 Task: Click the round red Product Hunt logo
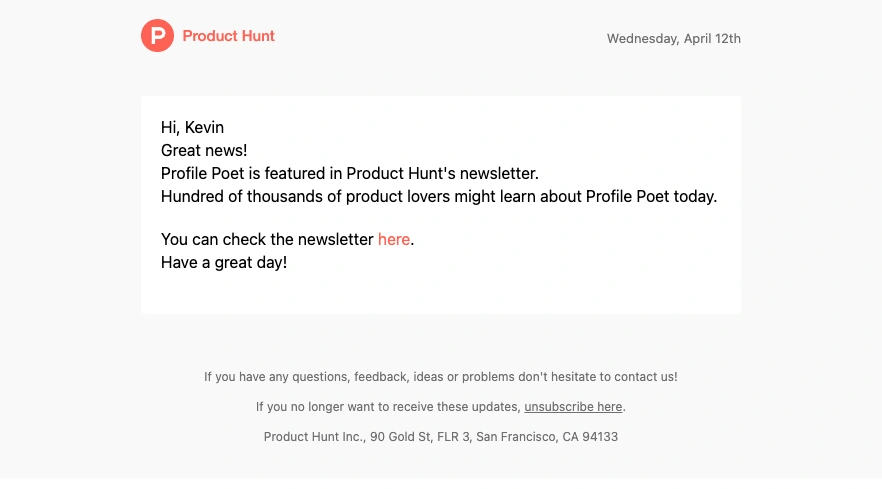tap(158, 35)
